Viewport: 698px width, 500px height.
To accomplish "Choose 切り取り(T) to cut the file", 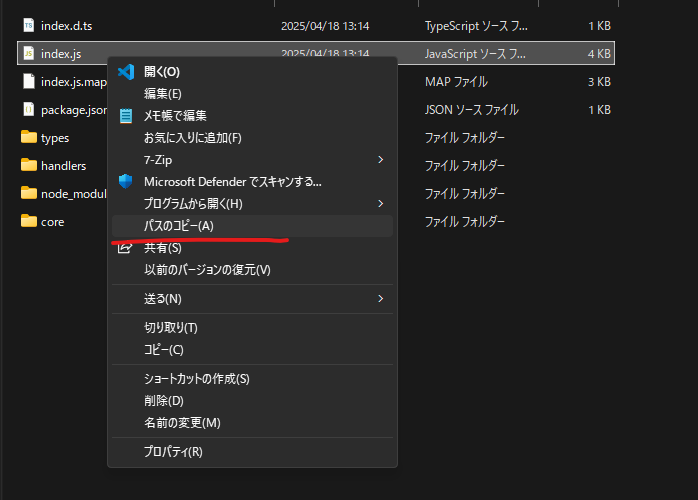I will pos(252,328).
